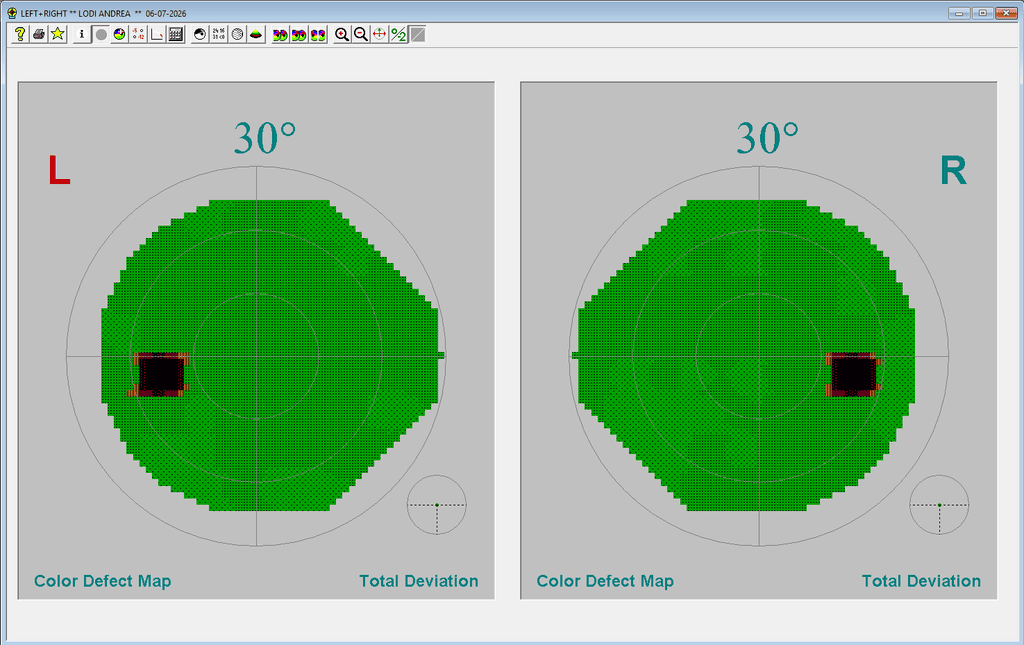Select the multicolor pie map icon
Viewport: 1024px width, 645px height.
coord(120,35)
